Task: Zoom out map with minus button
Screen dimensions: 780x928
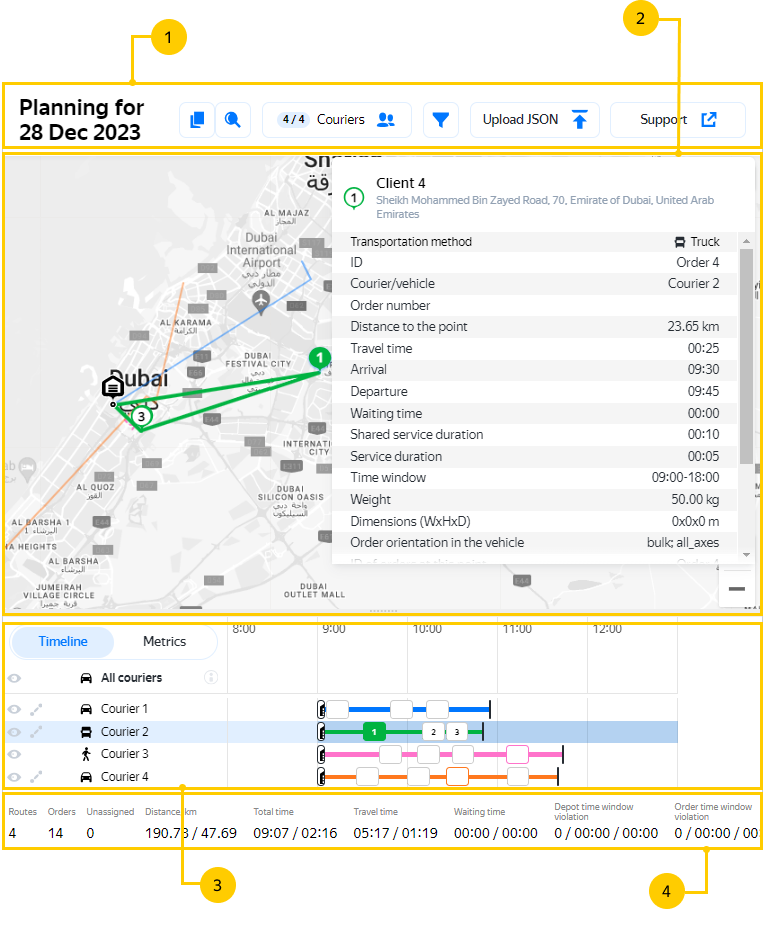Action: (x=736, y=589)
